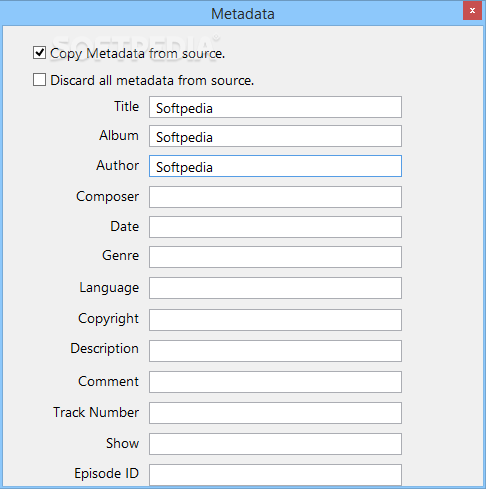Screen dimensions: 486x489
Task: Click into the Comment field
Action: coord(275,382)
